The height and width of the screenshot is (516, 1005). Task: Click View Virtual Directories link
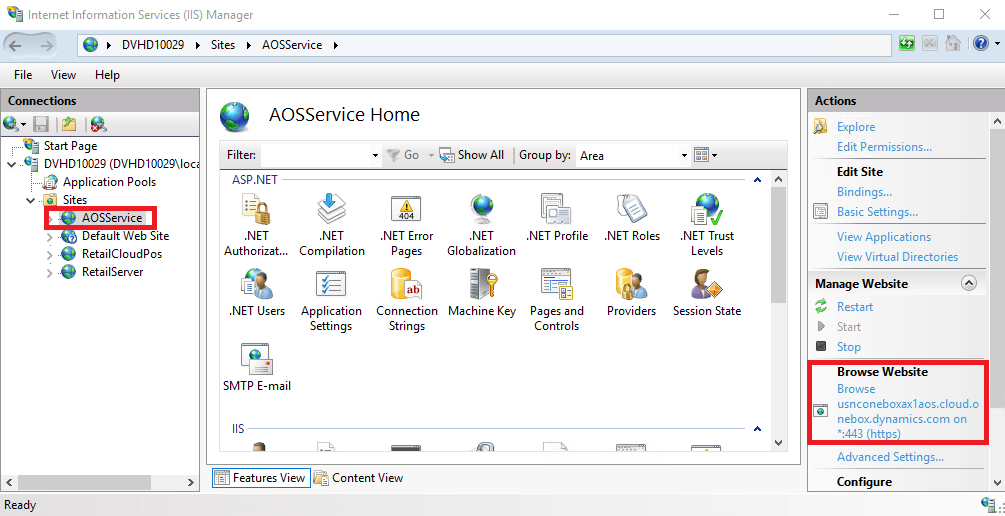tap(897, 257)
